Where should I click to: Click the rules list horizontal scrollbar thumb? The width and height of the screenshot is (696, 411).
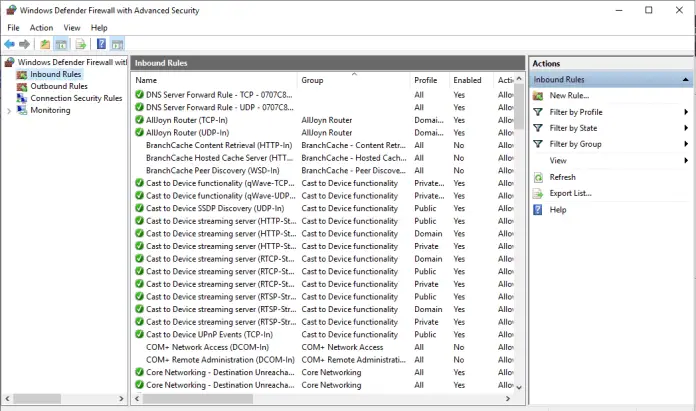point(198,399)
